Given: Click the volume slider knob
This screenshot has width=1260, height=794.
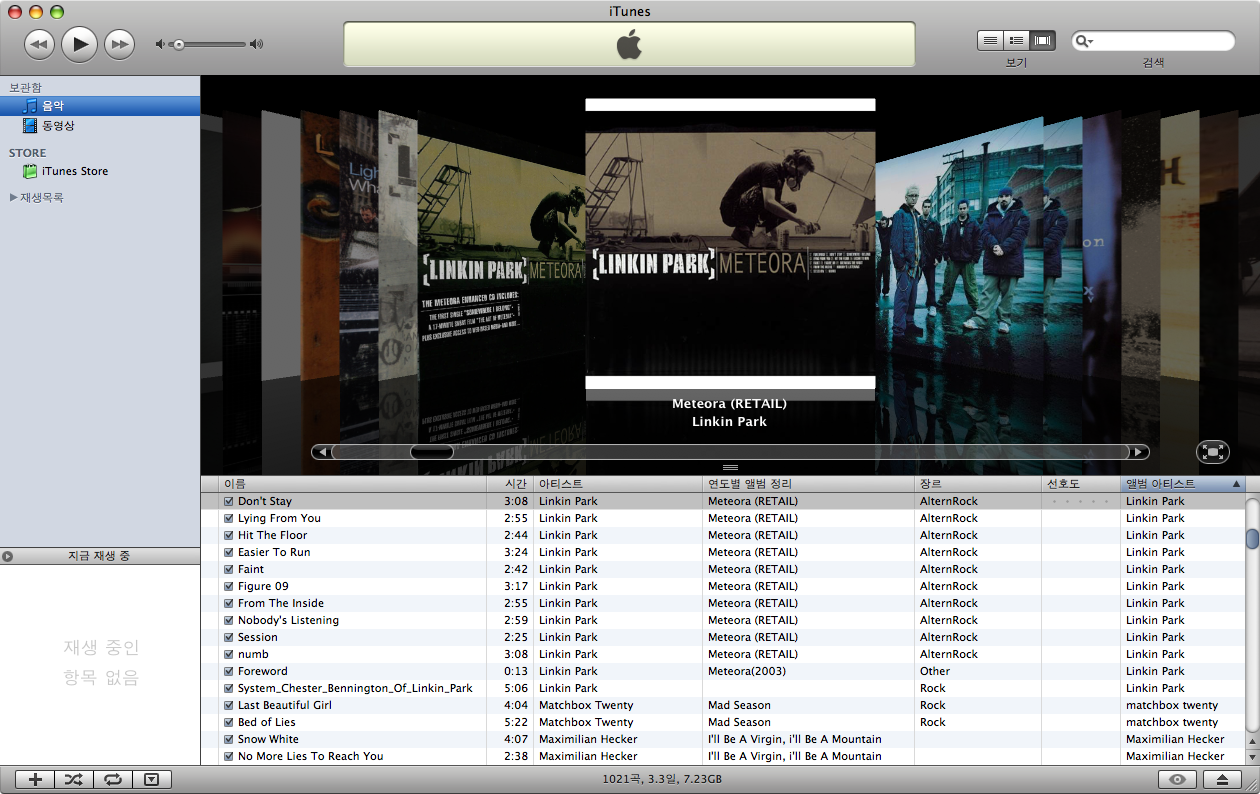Looking at the screenshot, I should (x=178, y=44).
